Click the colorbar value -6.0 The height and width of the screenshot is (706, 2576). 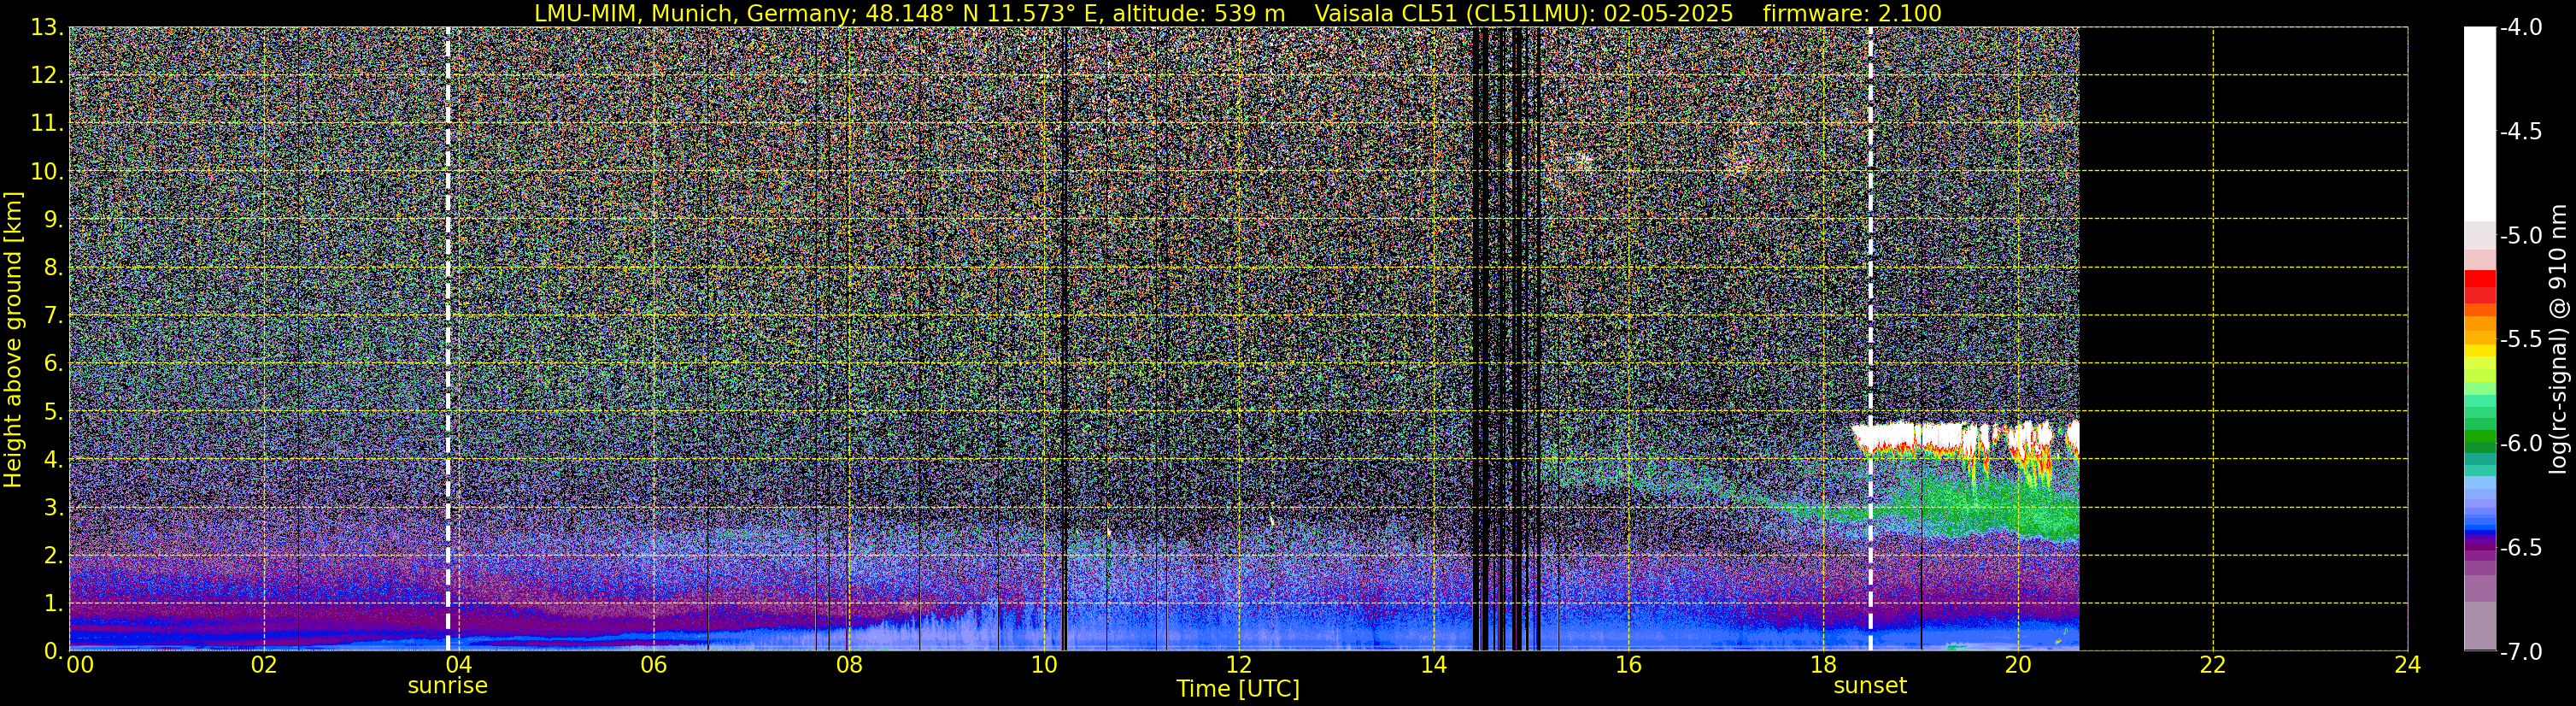[2521, 443]
